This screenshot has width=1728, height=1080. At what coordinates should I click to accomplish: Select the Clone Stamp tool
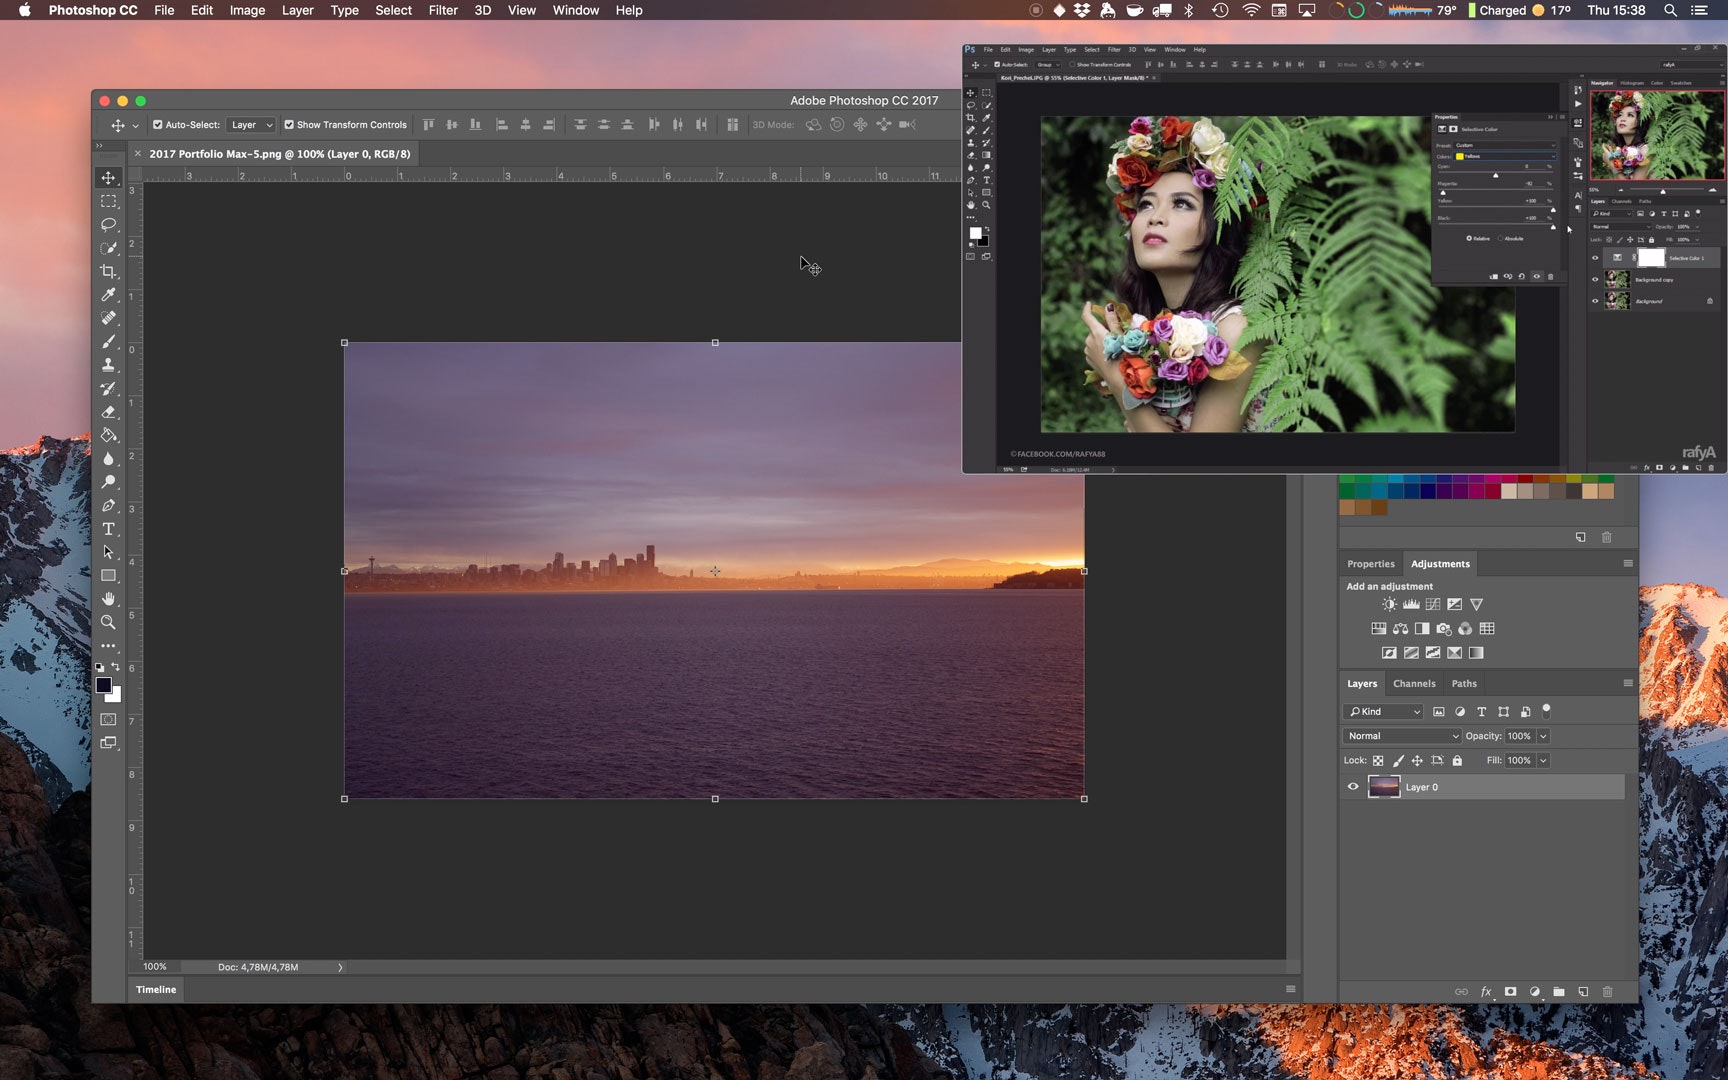[108, 365]
